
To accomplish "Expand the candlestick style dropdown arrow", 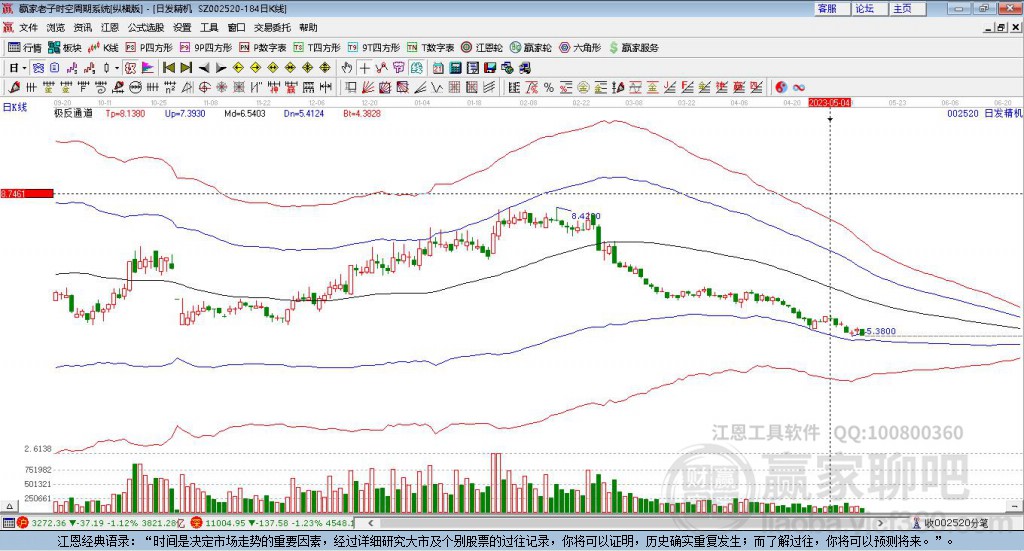I will [x=116, y=68].
